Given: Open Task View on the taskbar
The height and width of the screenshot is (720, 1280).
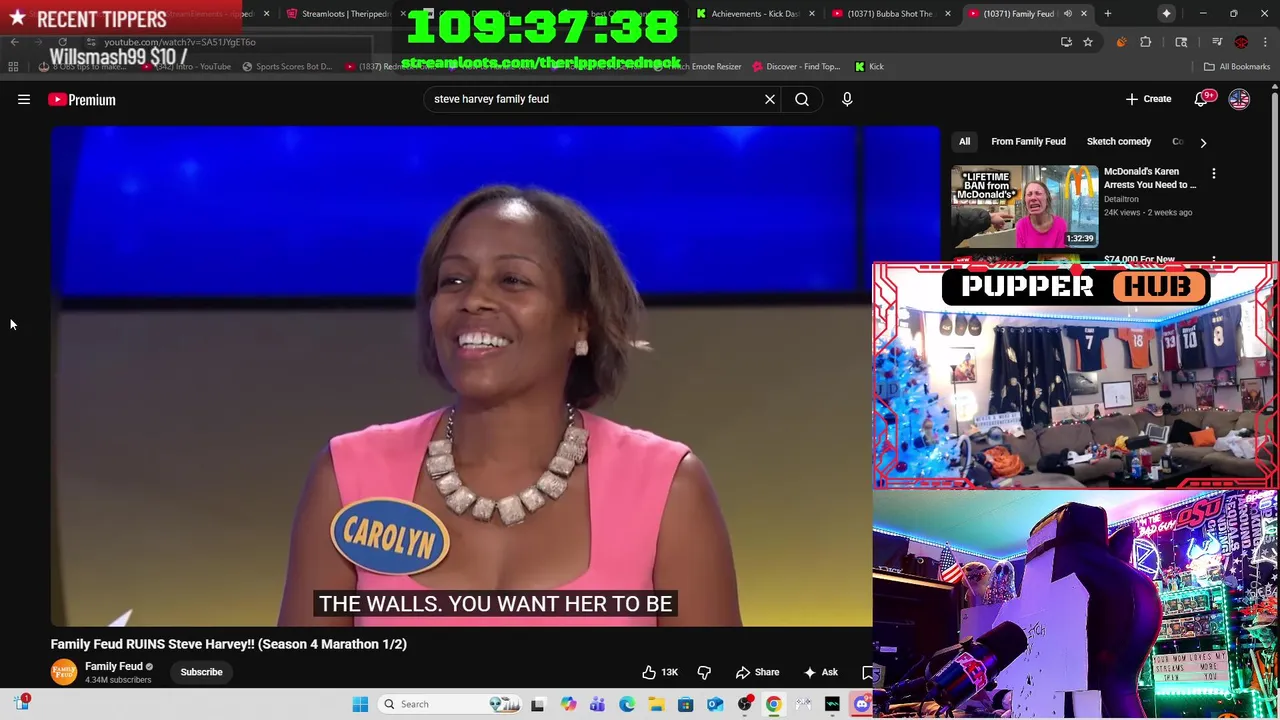Looking at the screenshot, I should [538, 704].
